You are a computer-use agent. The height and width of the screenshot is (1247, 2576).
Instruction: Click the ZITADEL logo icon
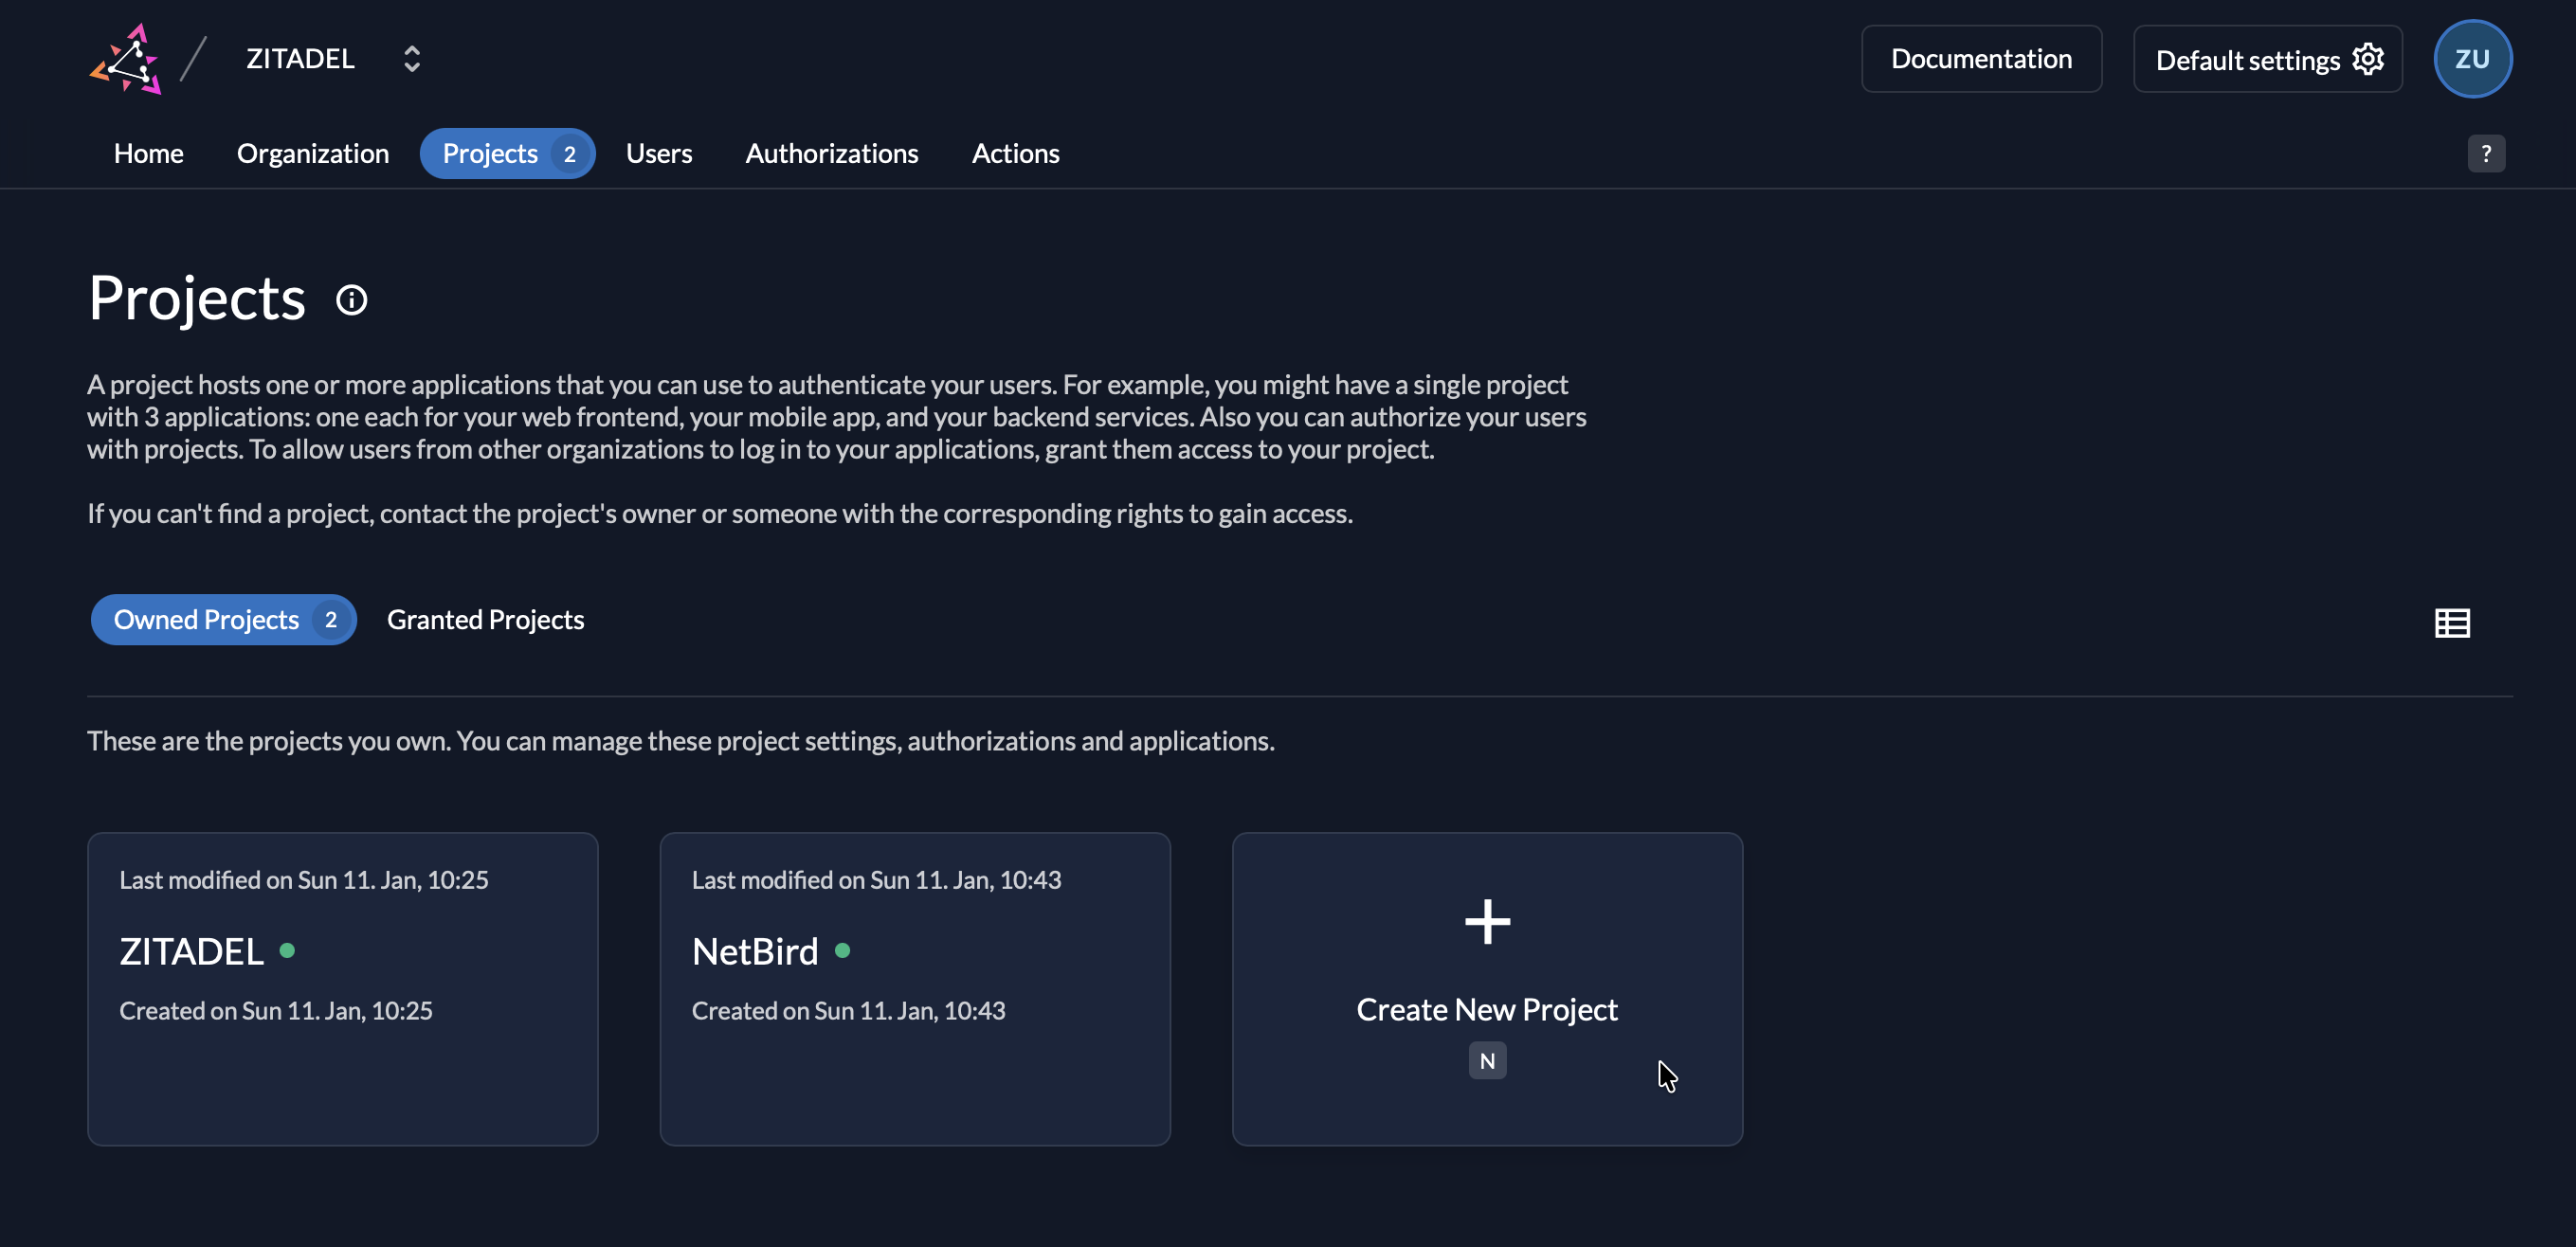click(126, 58)
